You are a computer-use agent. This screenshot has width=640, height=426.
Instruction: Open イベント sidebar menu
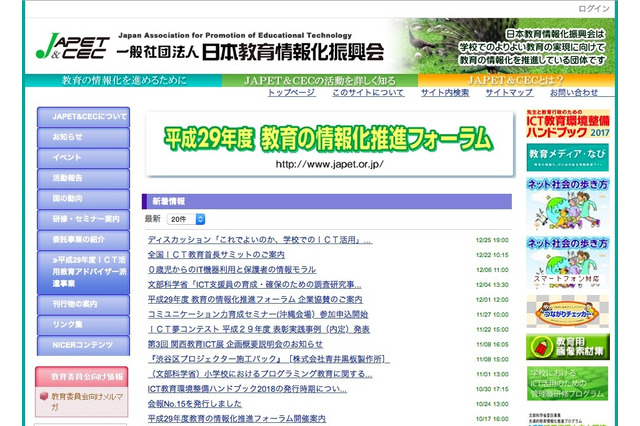[x=83, y=158]
